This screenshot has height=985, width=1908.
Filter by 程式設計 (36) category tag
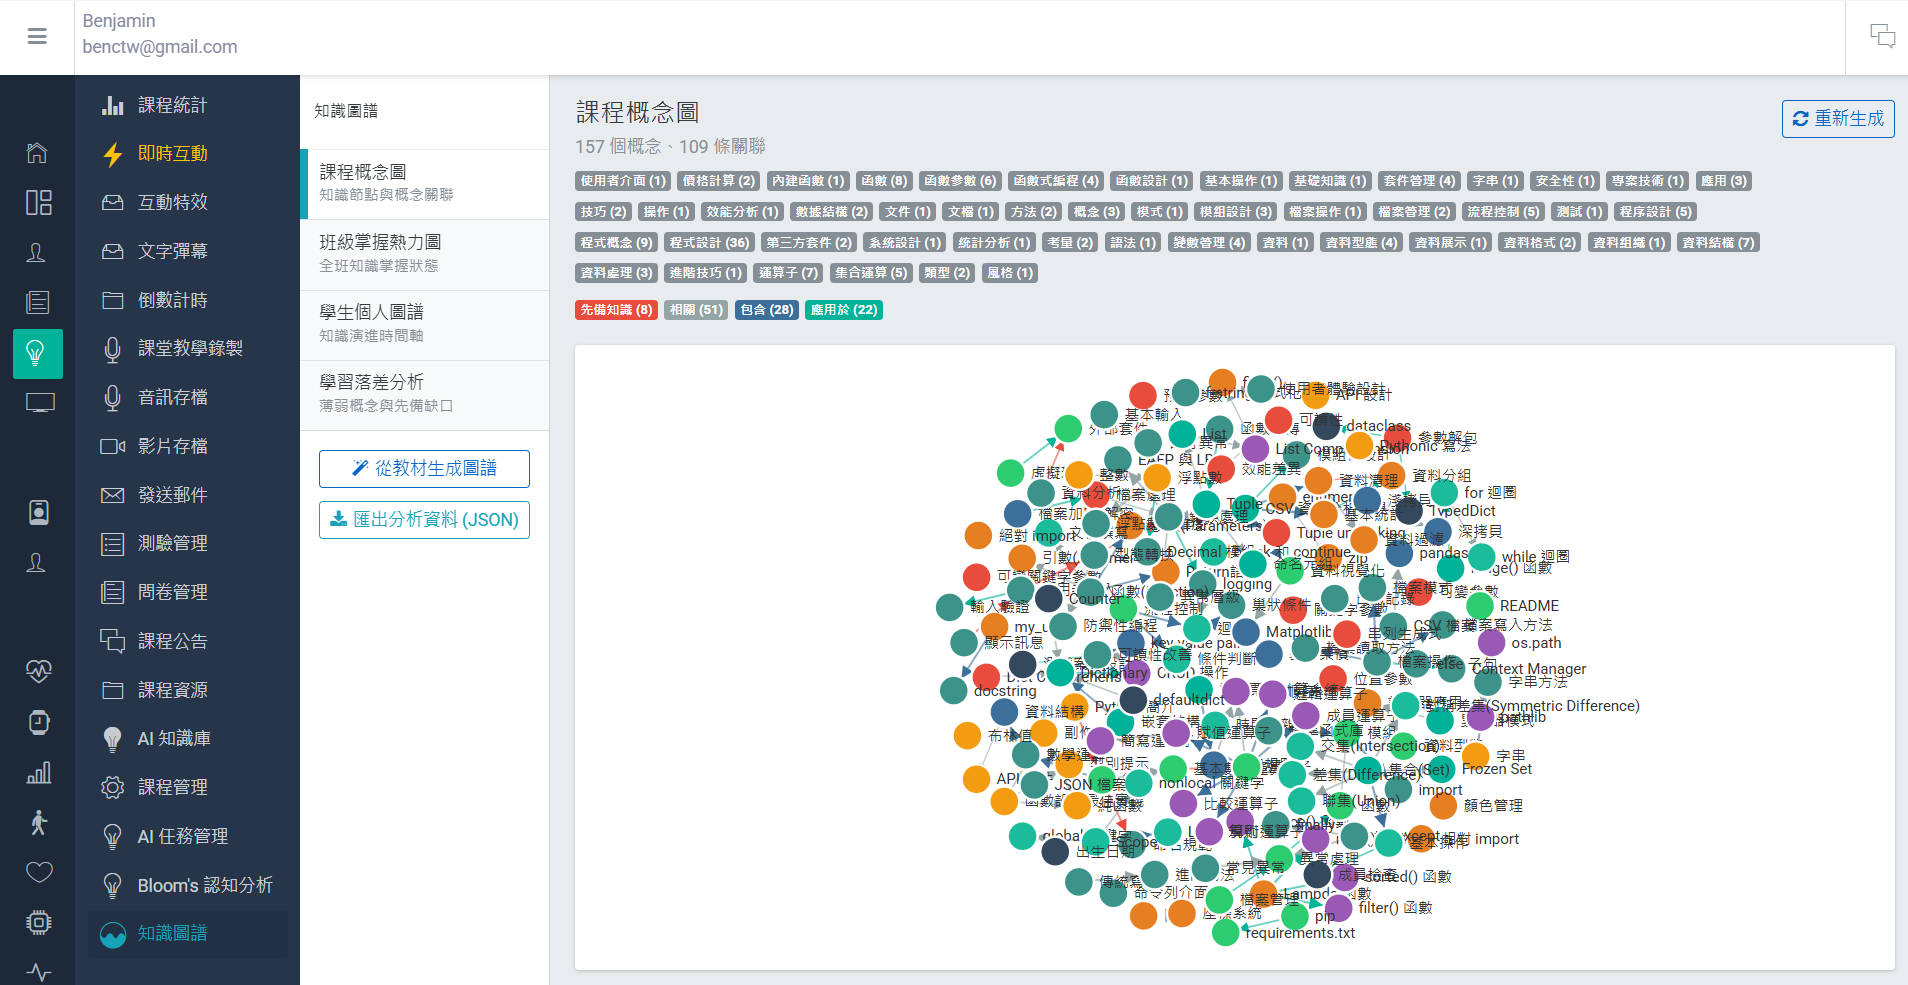click(709, 242)
